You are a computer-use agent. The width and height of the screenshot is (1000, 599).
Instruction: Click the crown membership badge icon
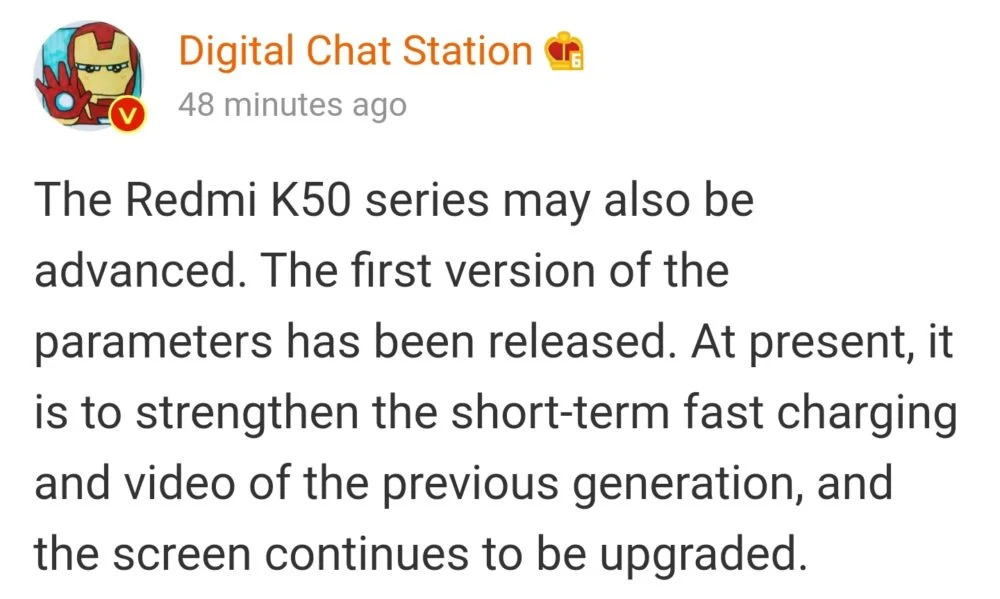pos(563,52)
